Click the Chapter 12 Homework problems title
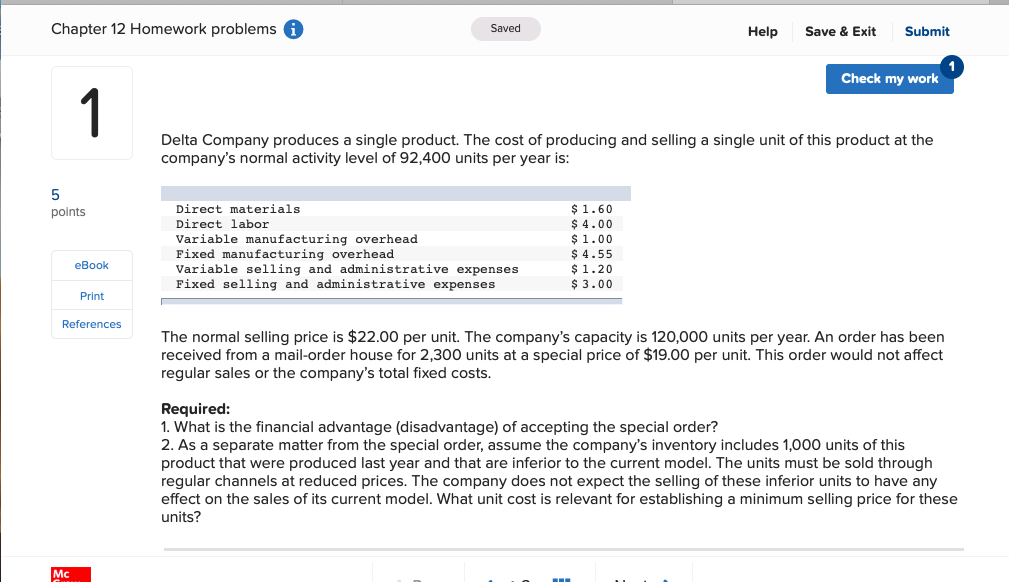The image size is (1009, 582). click(163, 29)
